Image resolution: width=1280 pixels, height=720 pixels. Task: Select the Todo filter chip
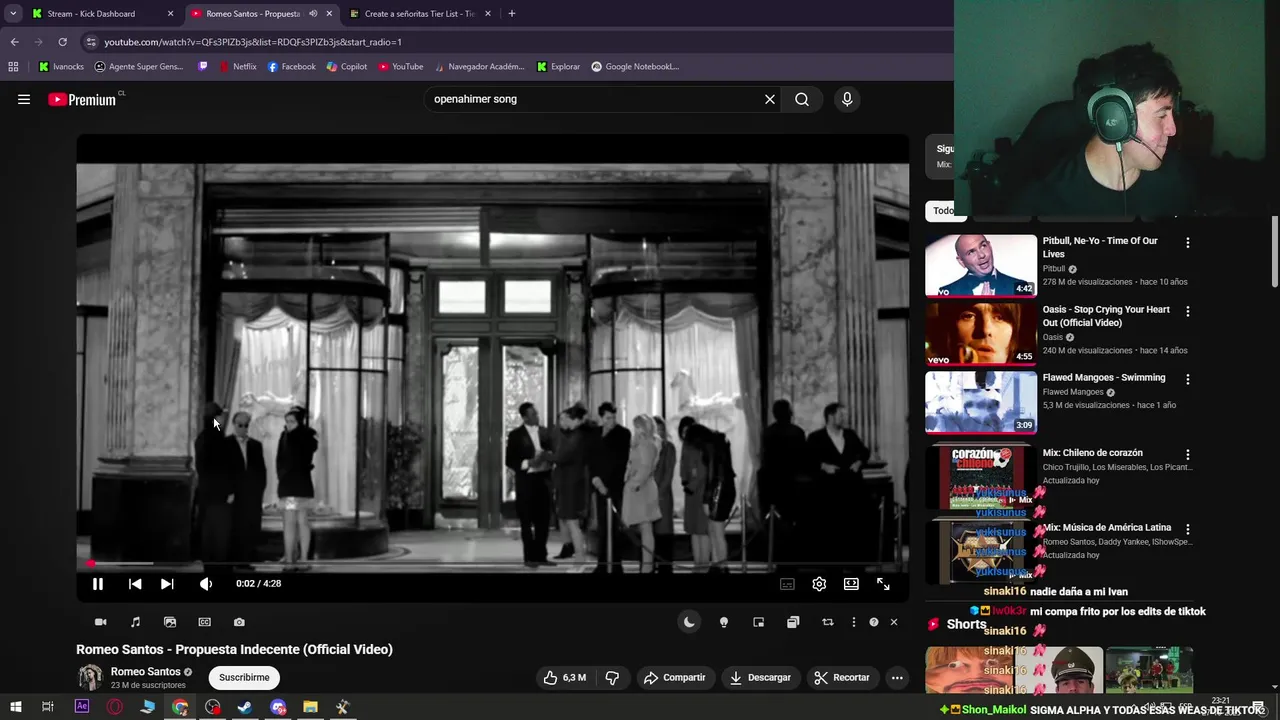pyautogui.click(x=942, y=210)
